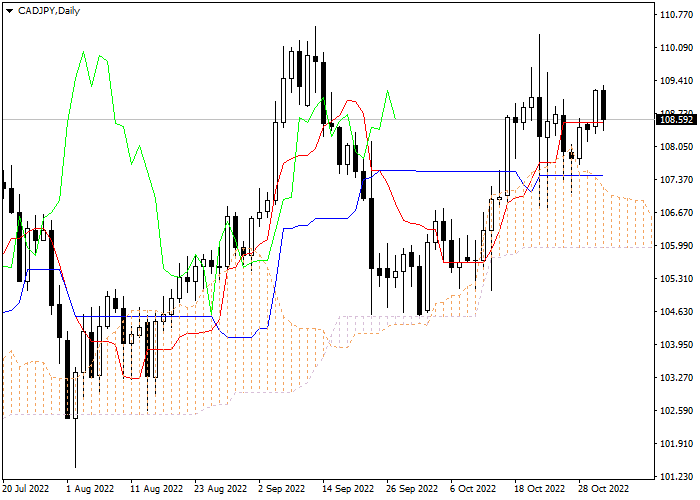Click the 102.590 price scale label
The width and height of the screenshot is (700, 500).
[x=676, y=411]
